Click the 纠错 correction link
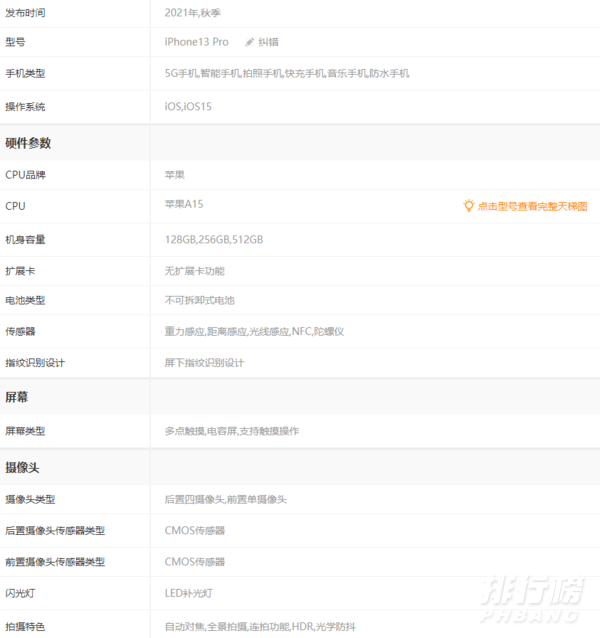Screen dimensions: 600x638 click(268, 42)
